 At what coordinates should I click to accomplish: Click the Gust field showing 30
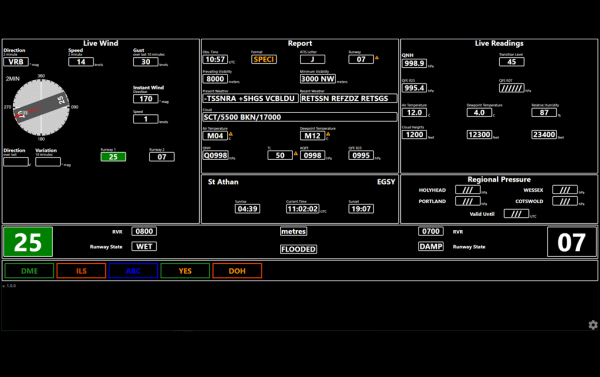tap(146, 62)
